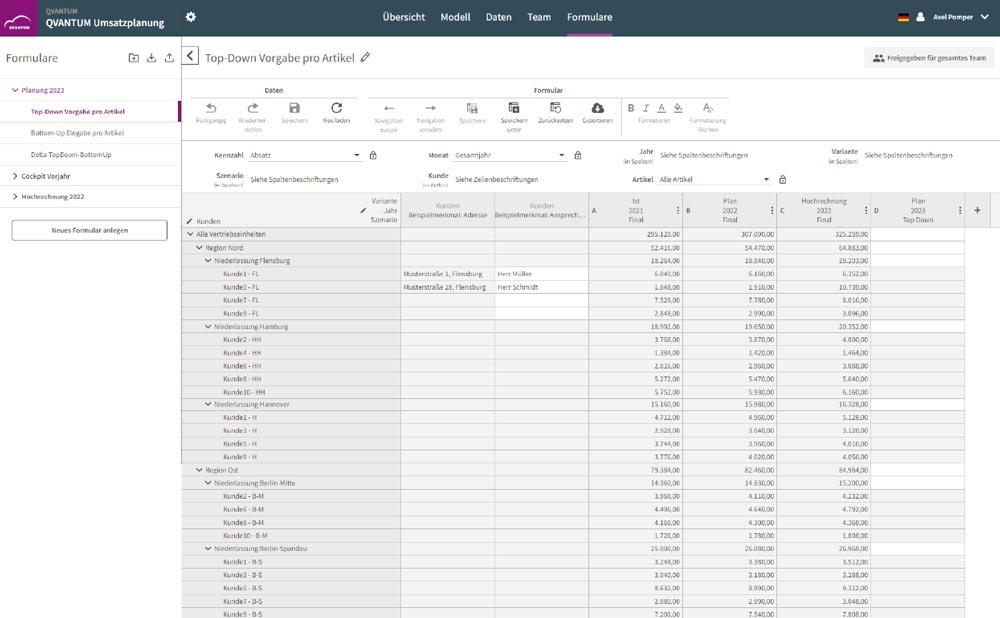Edit form title with the pencil icon
The height and width of the screenshot is (618, 1000).
(x=365, y=58)
